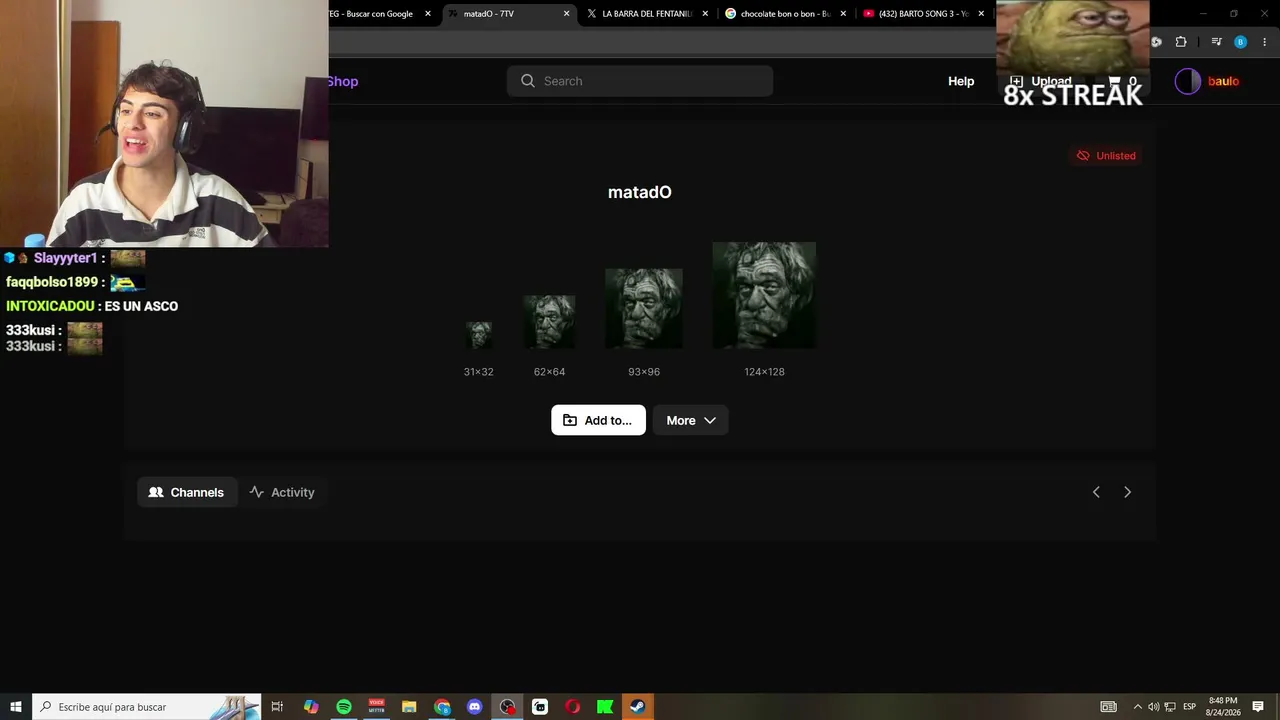Image resolution: width=1280 pixels, height=720 pixels.
Task: Switch to BARTO SONG 3 YouTube tab
Action: (924, 14)
